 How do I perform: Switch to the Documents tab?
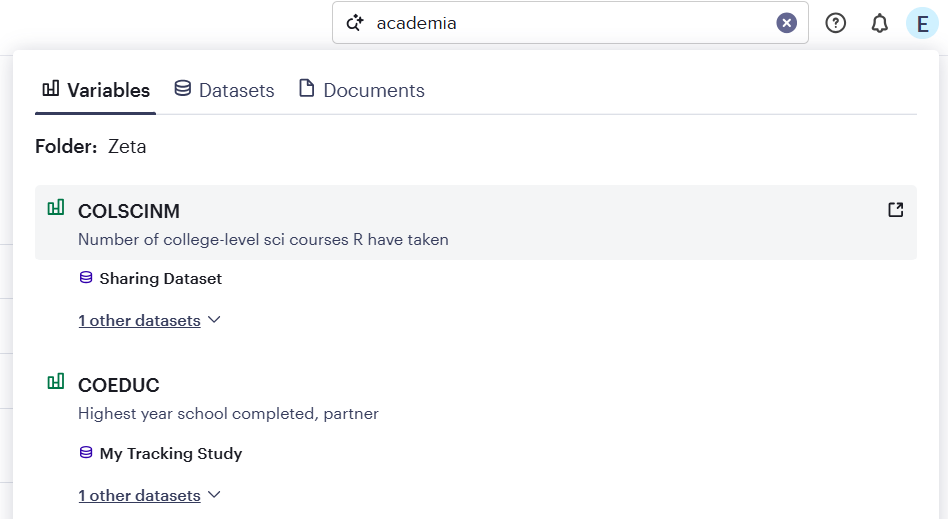362,90
